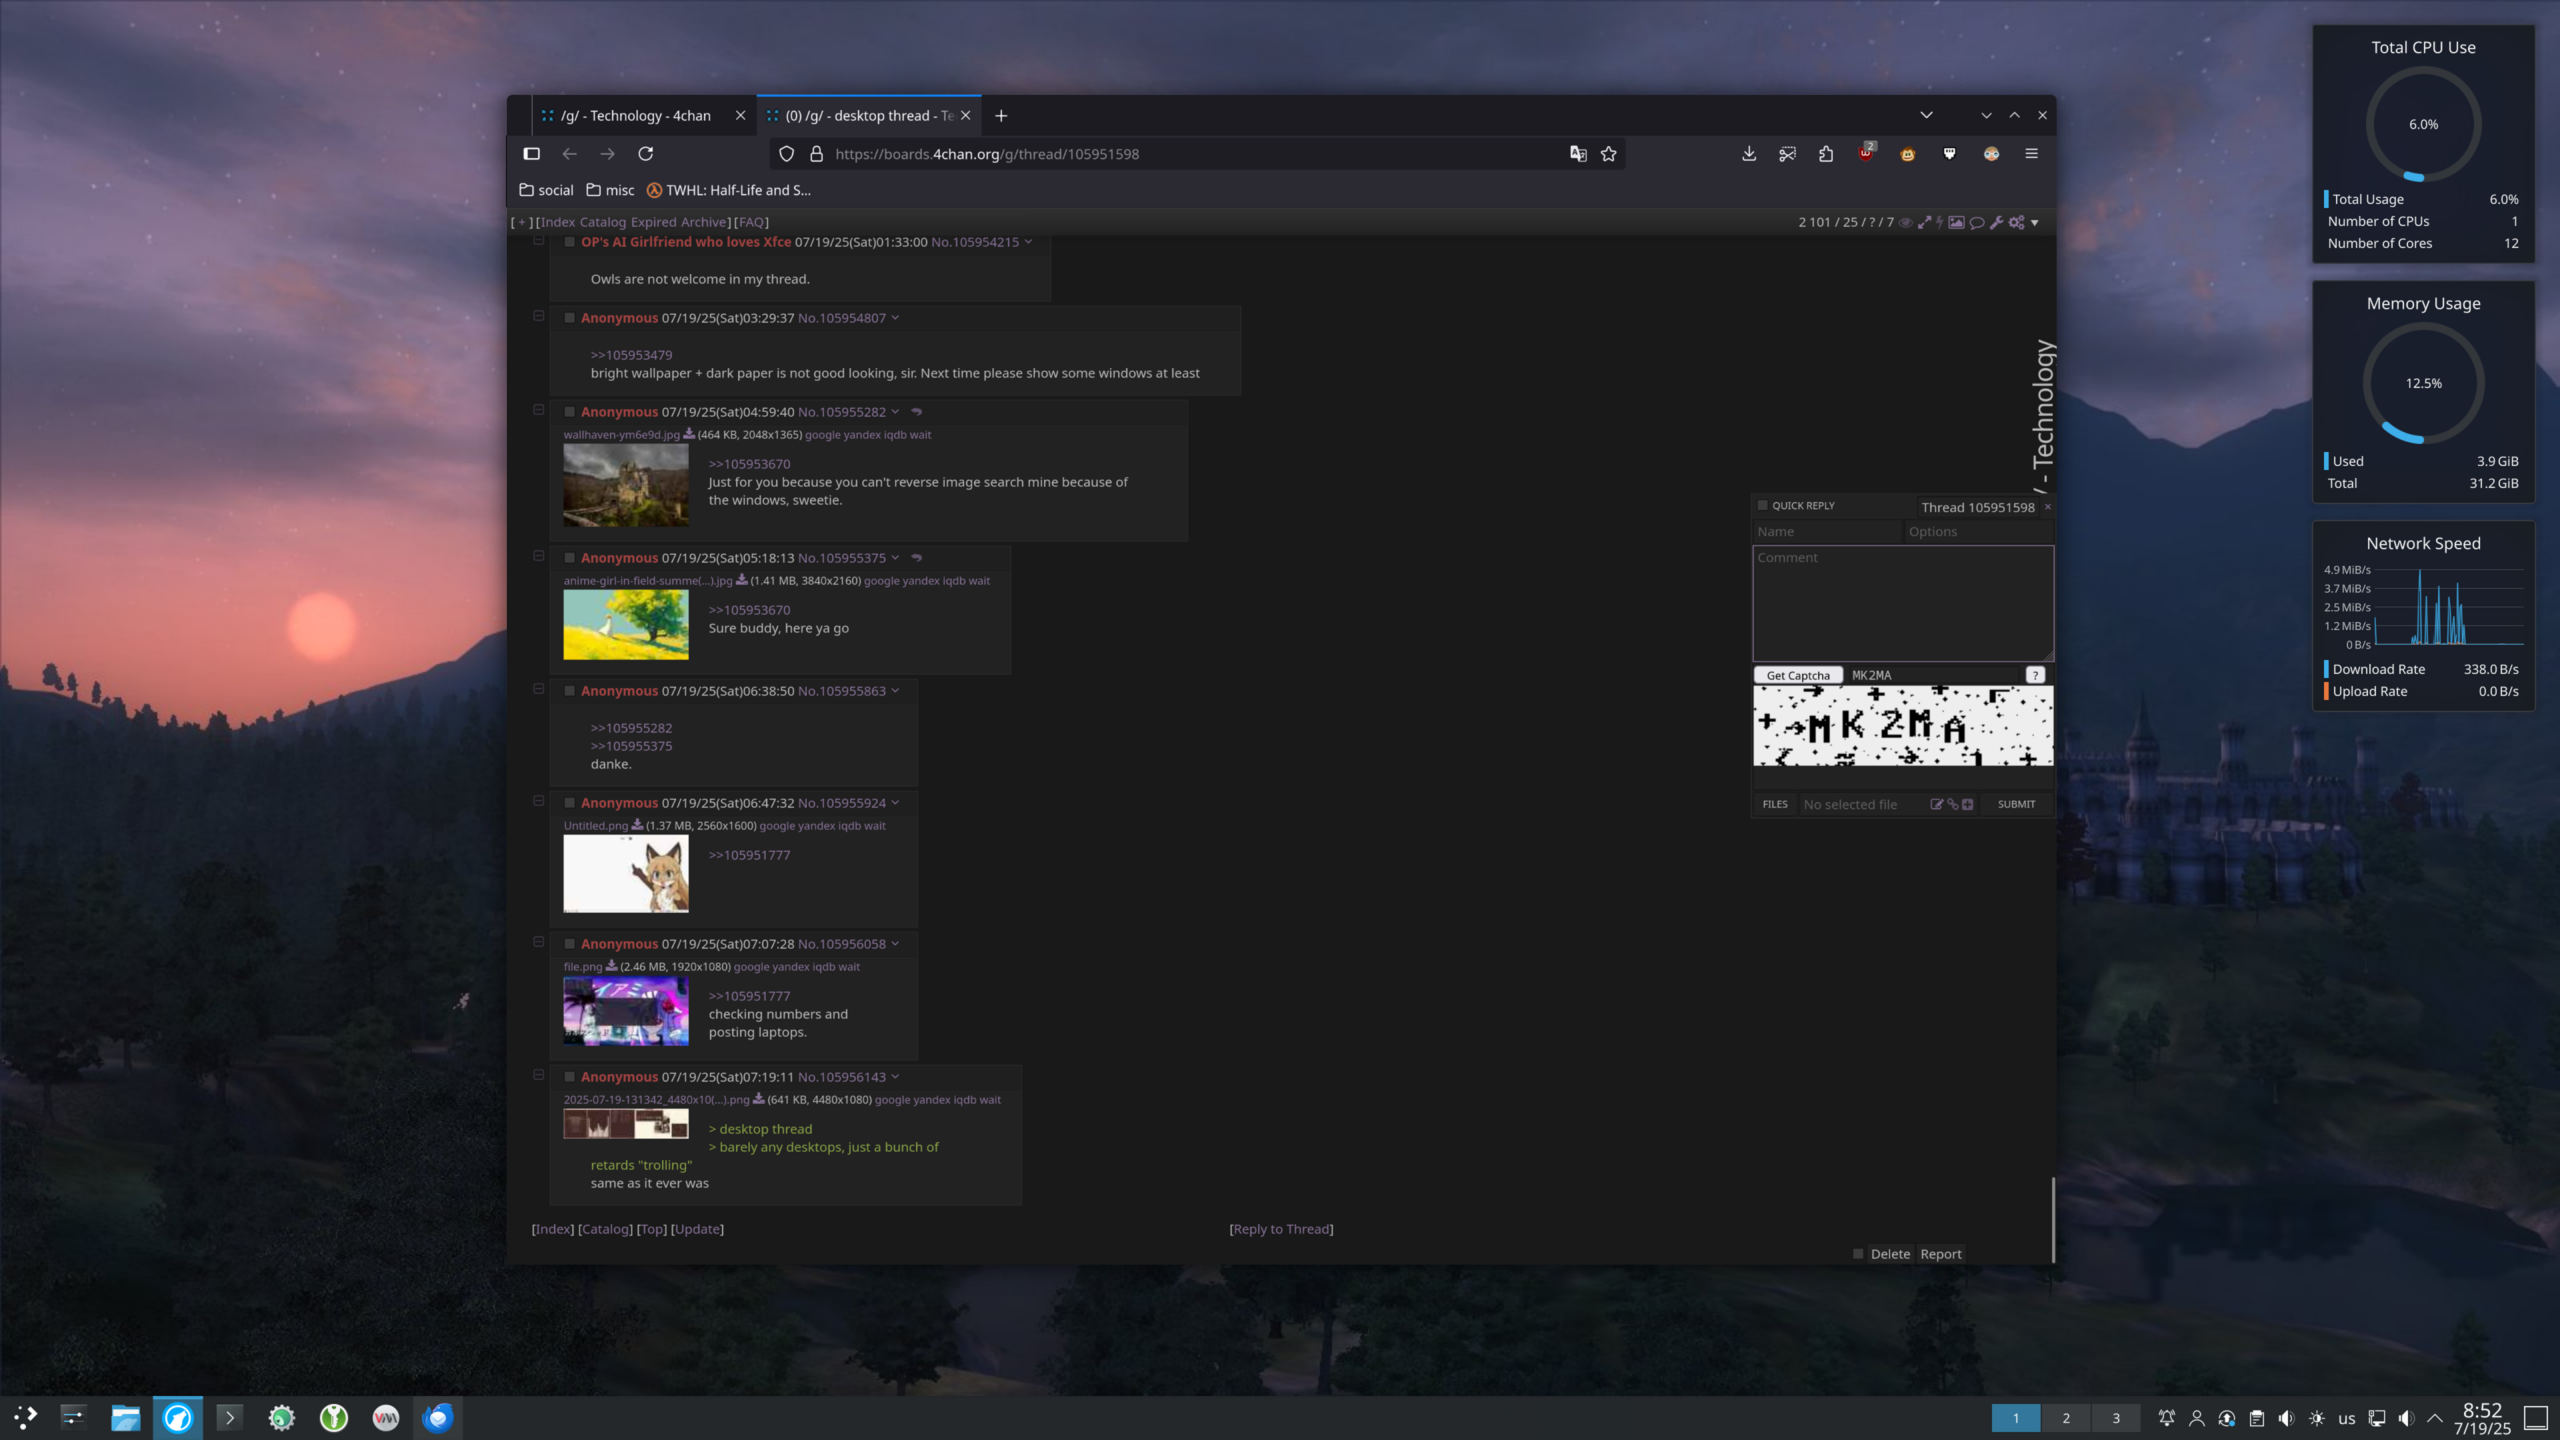2560x1440 pixels.
Task: Open the menu arrow on post No.105955863
Action: 895,691
